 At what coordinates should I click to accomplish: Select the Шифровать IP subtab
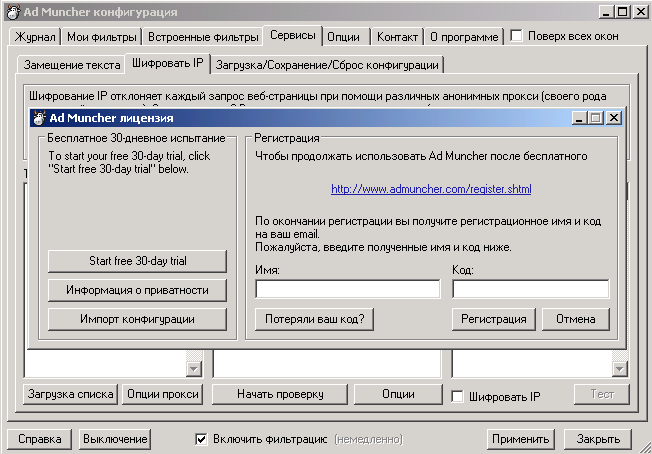click(x=168, y=63)
